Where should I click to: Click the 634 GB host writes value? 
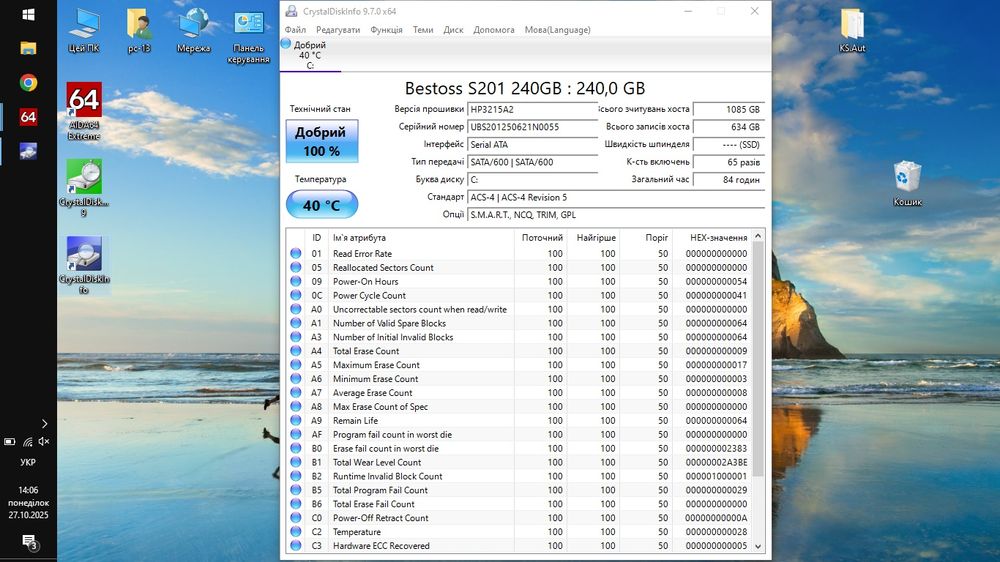728,127
